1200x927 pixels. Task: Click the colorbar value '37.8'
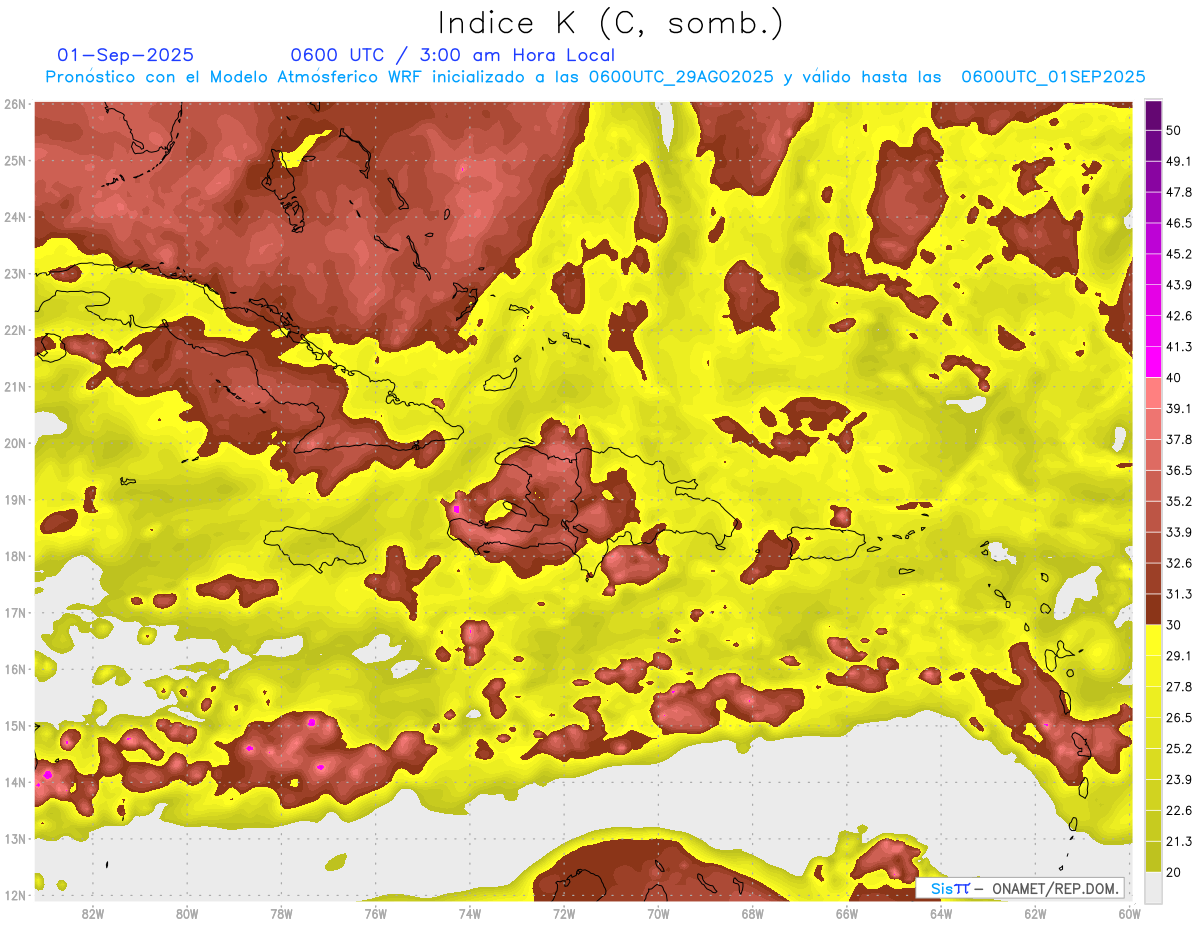tap(1178, 440)
